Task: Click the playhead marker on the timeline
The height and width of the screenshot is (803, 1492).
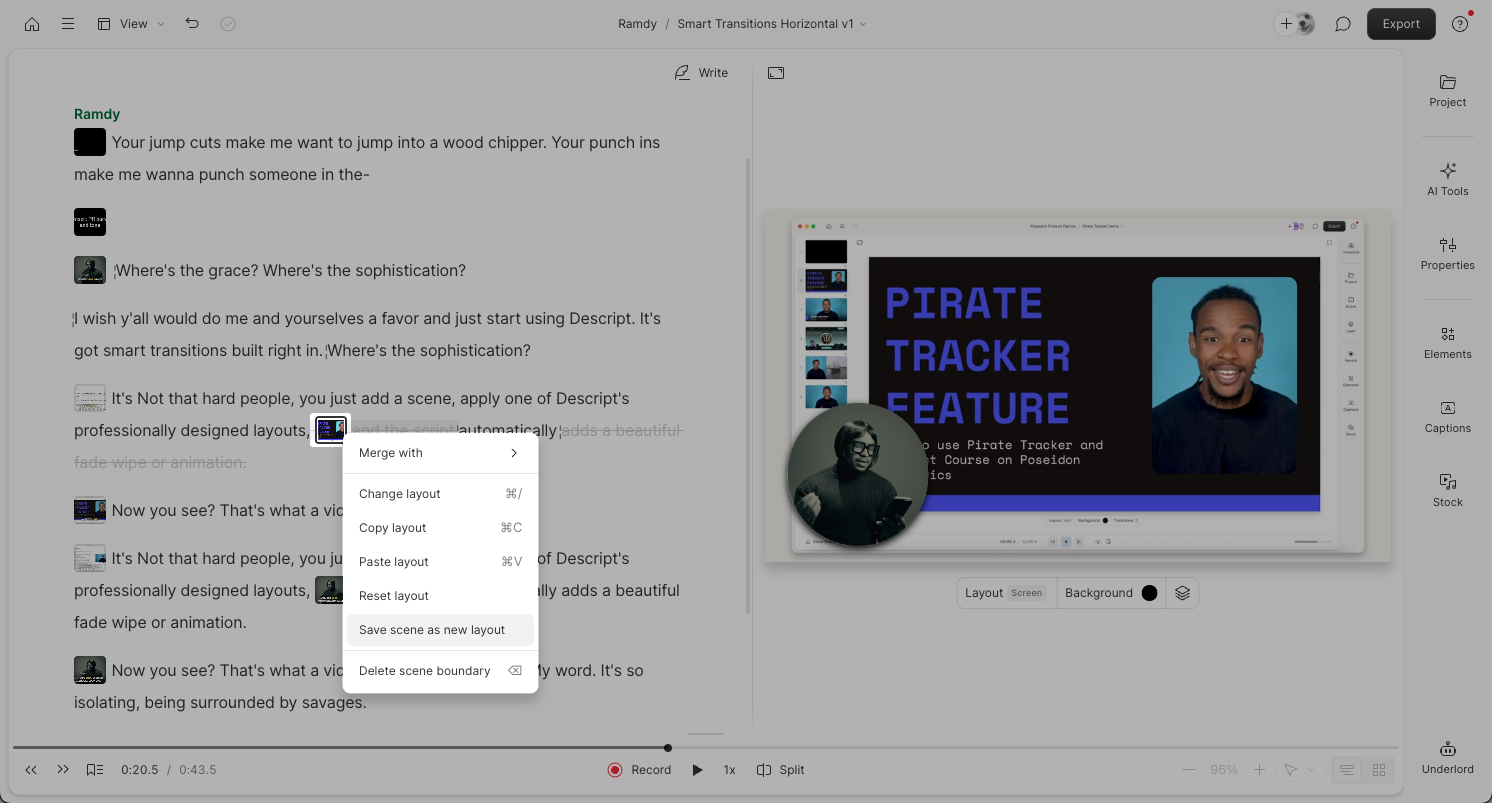Action: point(667,747)
